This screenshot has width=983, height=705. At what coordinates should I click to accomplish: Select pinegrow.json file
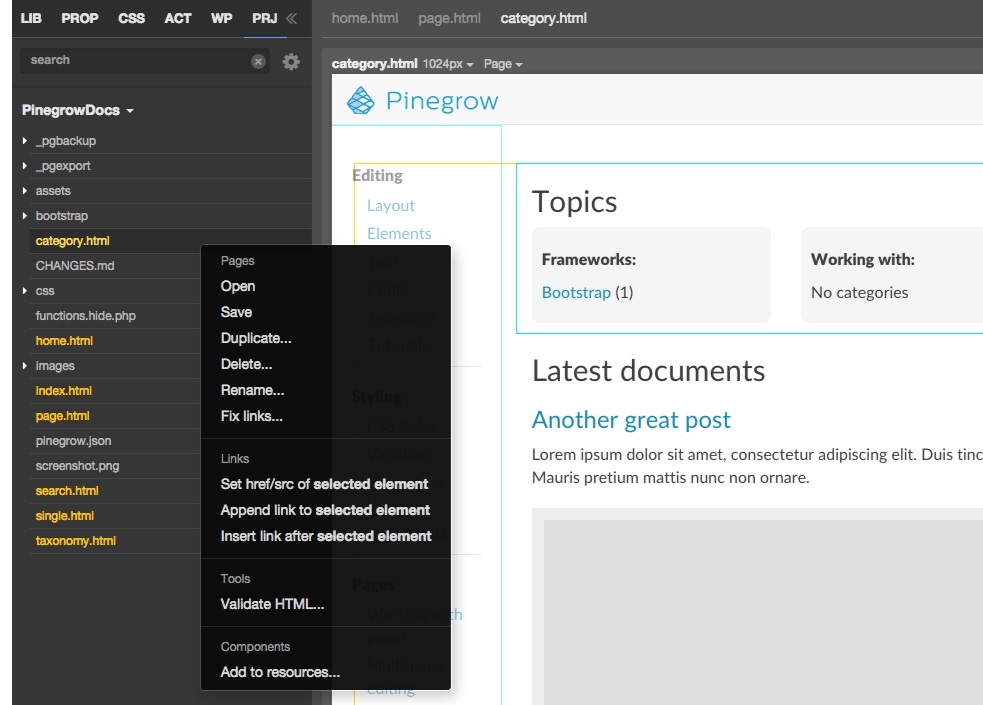(x=73, y=441)
